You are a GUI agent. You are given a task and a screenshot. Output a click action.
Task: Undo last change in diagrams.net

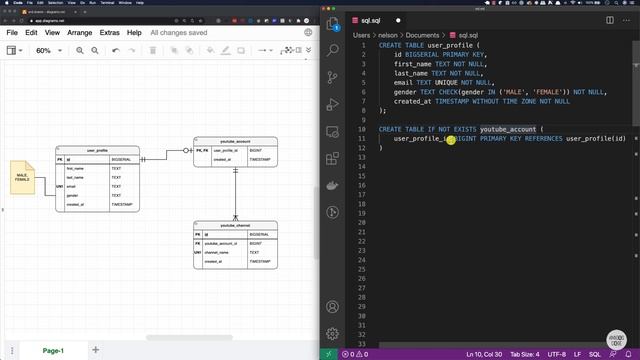(x=116, y=51)
